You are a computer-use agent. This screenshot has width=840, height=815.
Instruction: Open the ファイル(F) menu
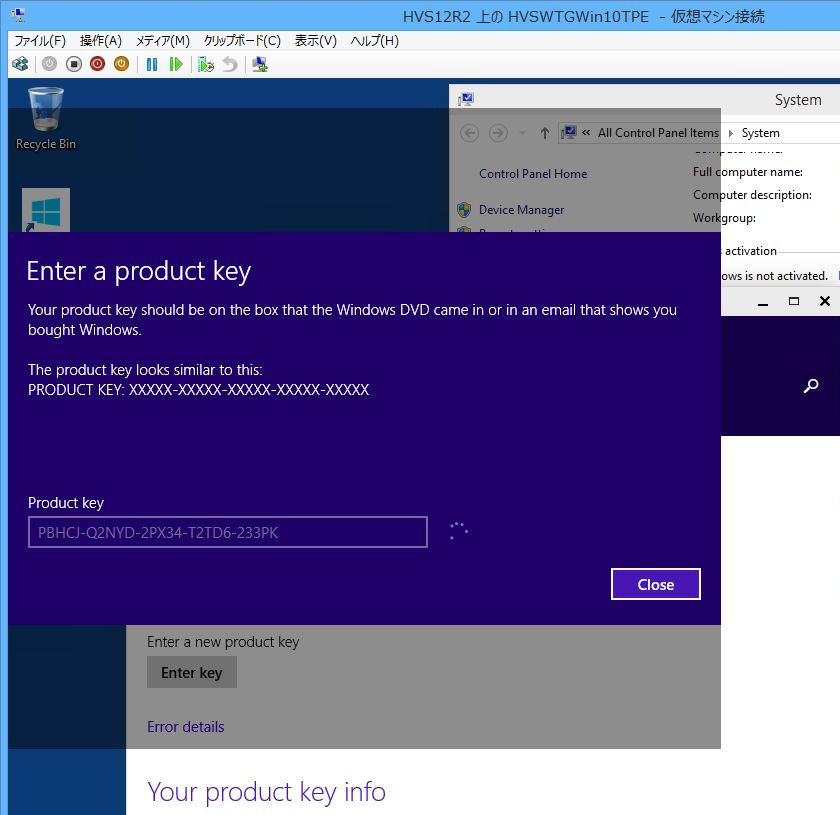pos(40,41)
